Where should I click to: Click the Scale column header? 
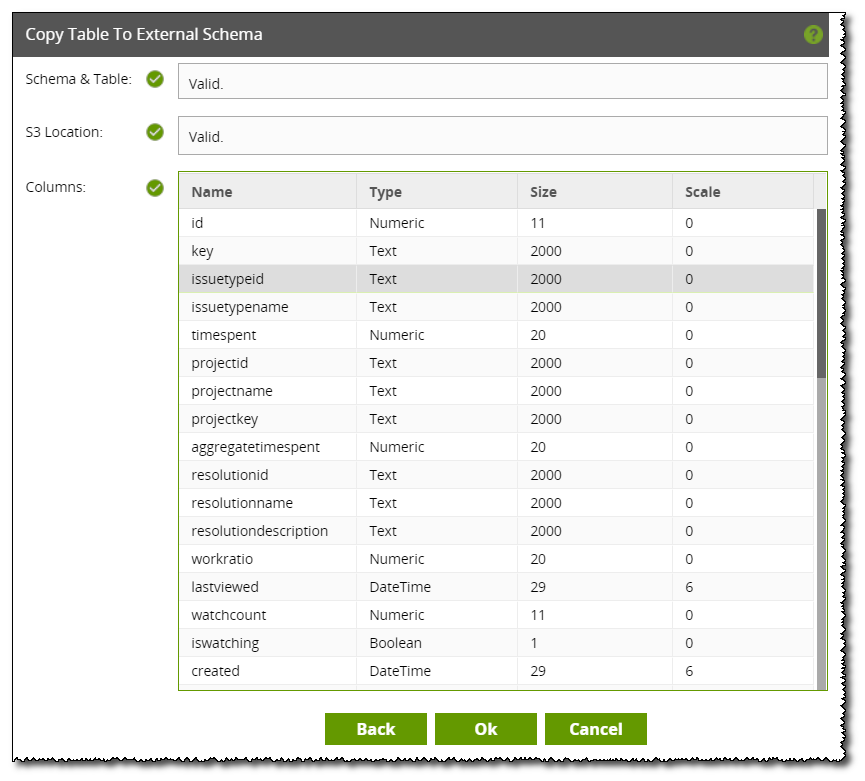[x=743, y=191]
